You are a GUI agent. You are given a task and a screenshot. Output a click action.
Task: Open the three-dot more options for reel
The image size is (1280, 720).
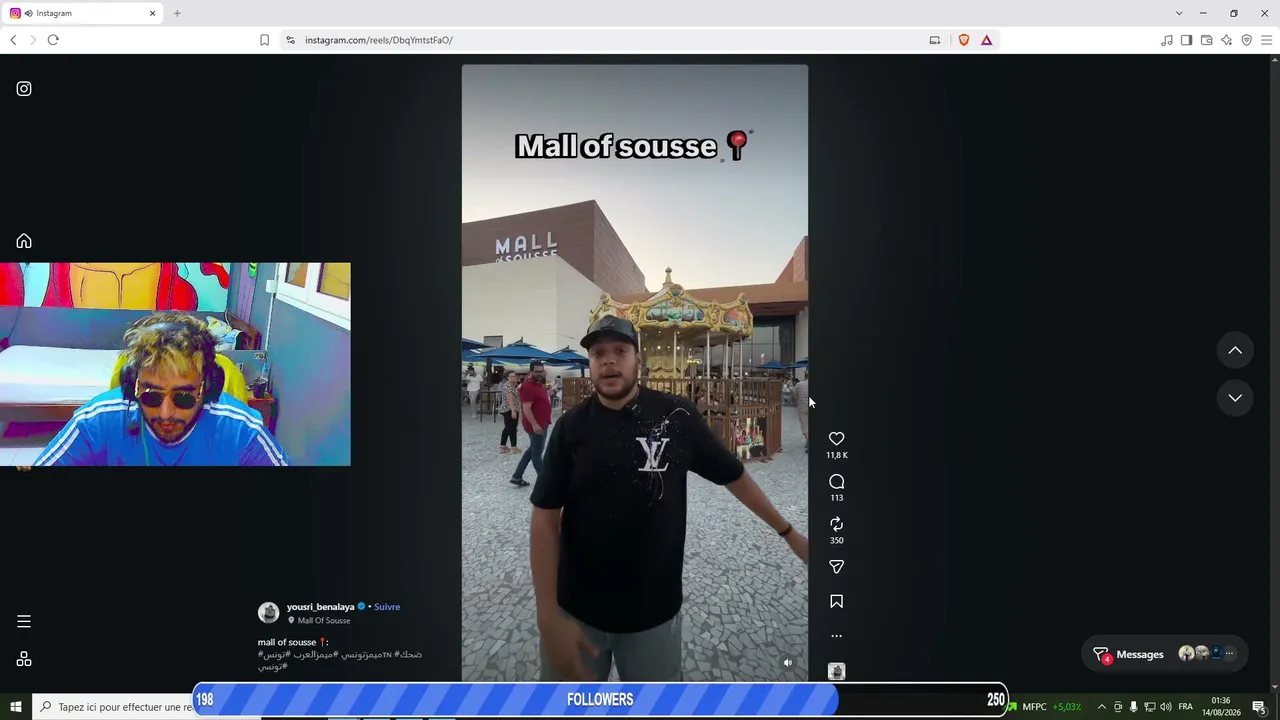pos(837,636)
